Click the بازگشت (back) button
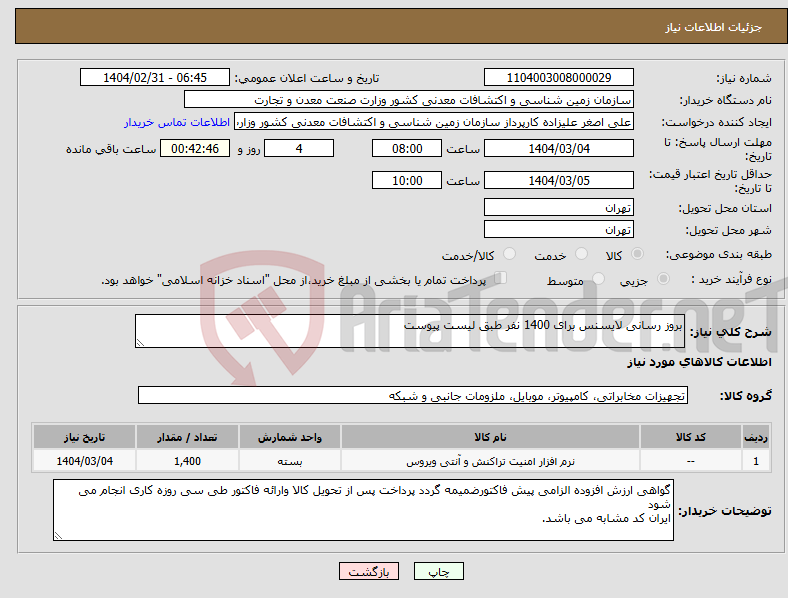This screenshot has height=598, width=788. 369,571
